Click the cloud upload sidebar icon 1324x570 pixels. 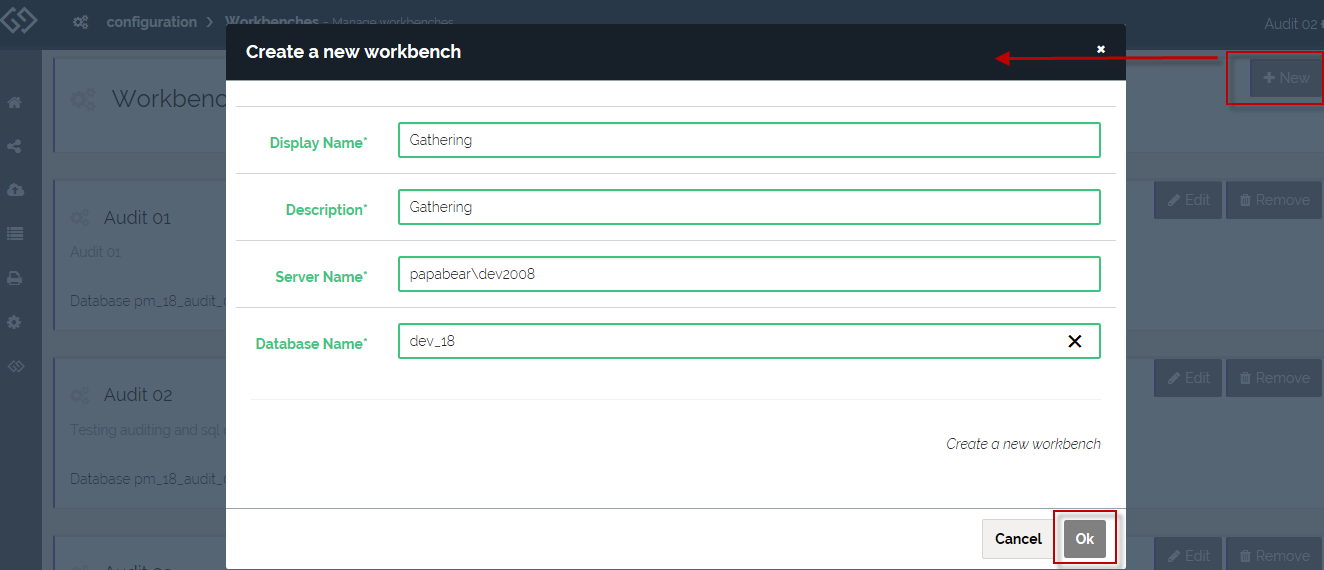coord(15,190)
